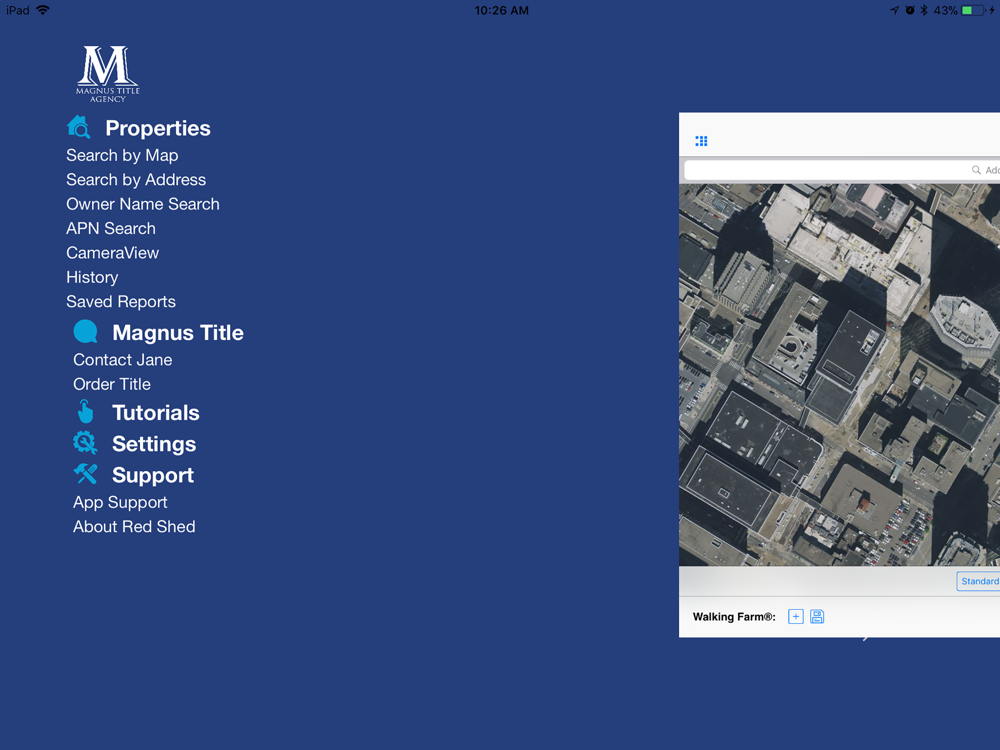Screen dimensions: 1000x750
Task: Click the Properties house search icon
Action: (78, 127)
